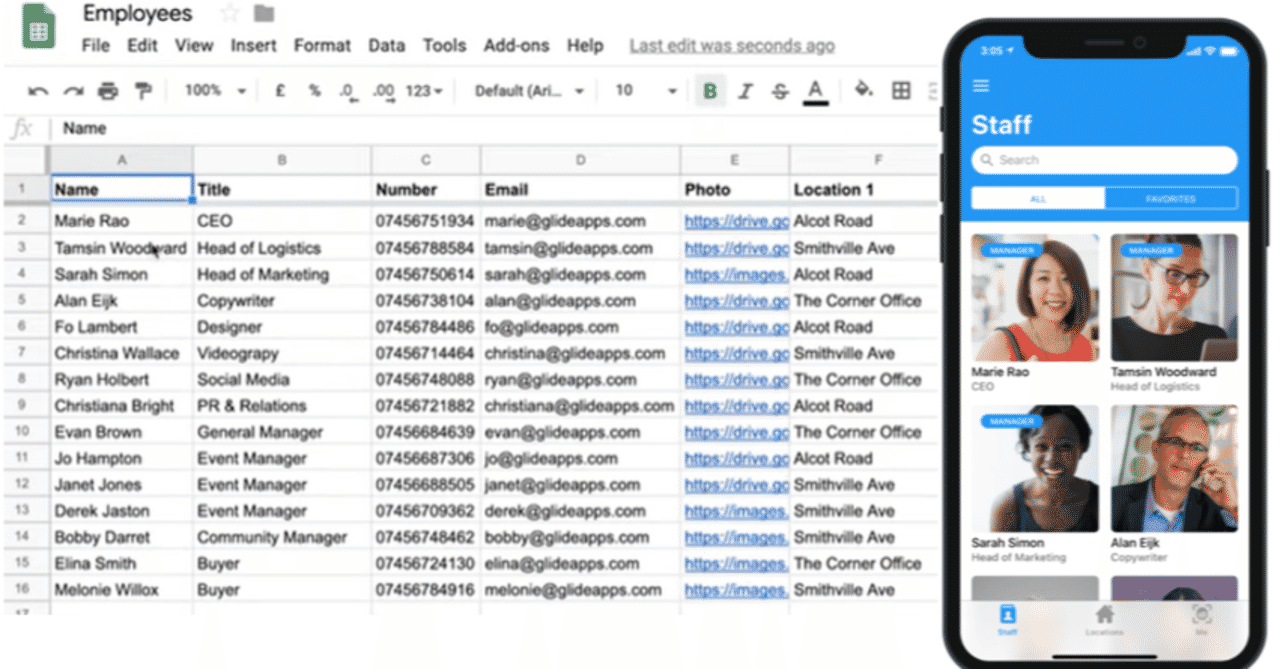Star the Employees document
This screenshot has height=669, width=1280.
click(230, 13)
